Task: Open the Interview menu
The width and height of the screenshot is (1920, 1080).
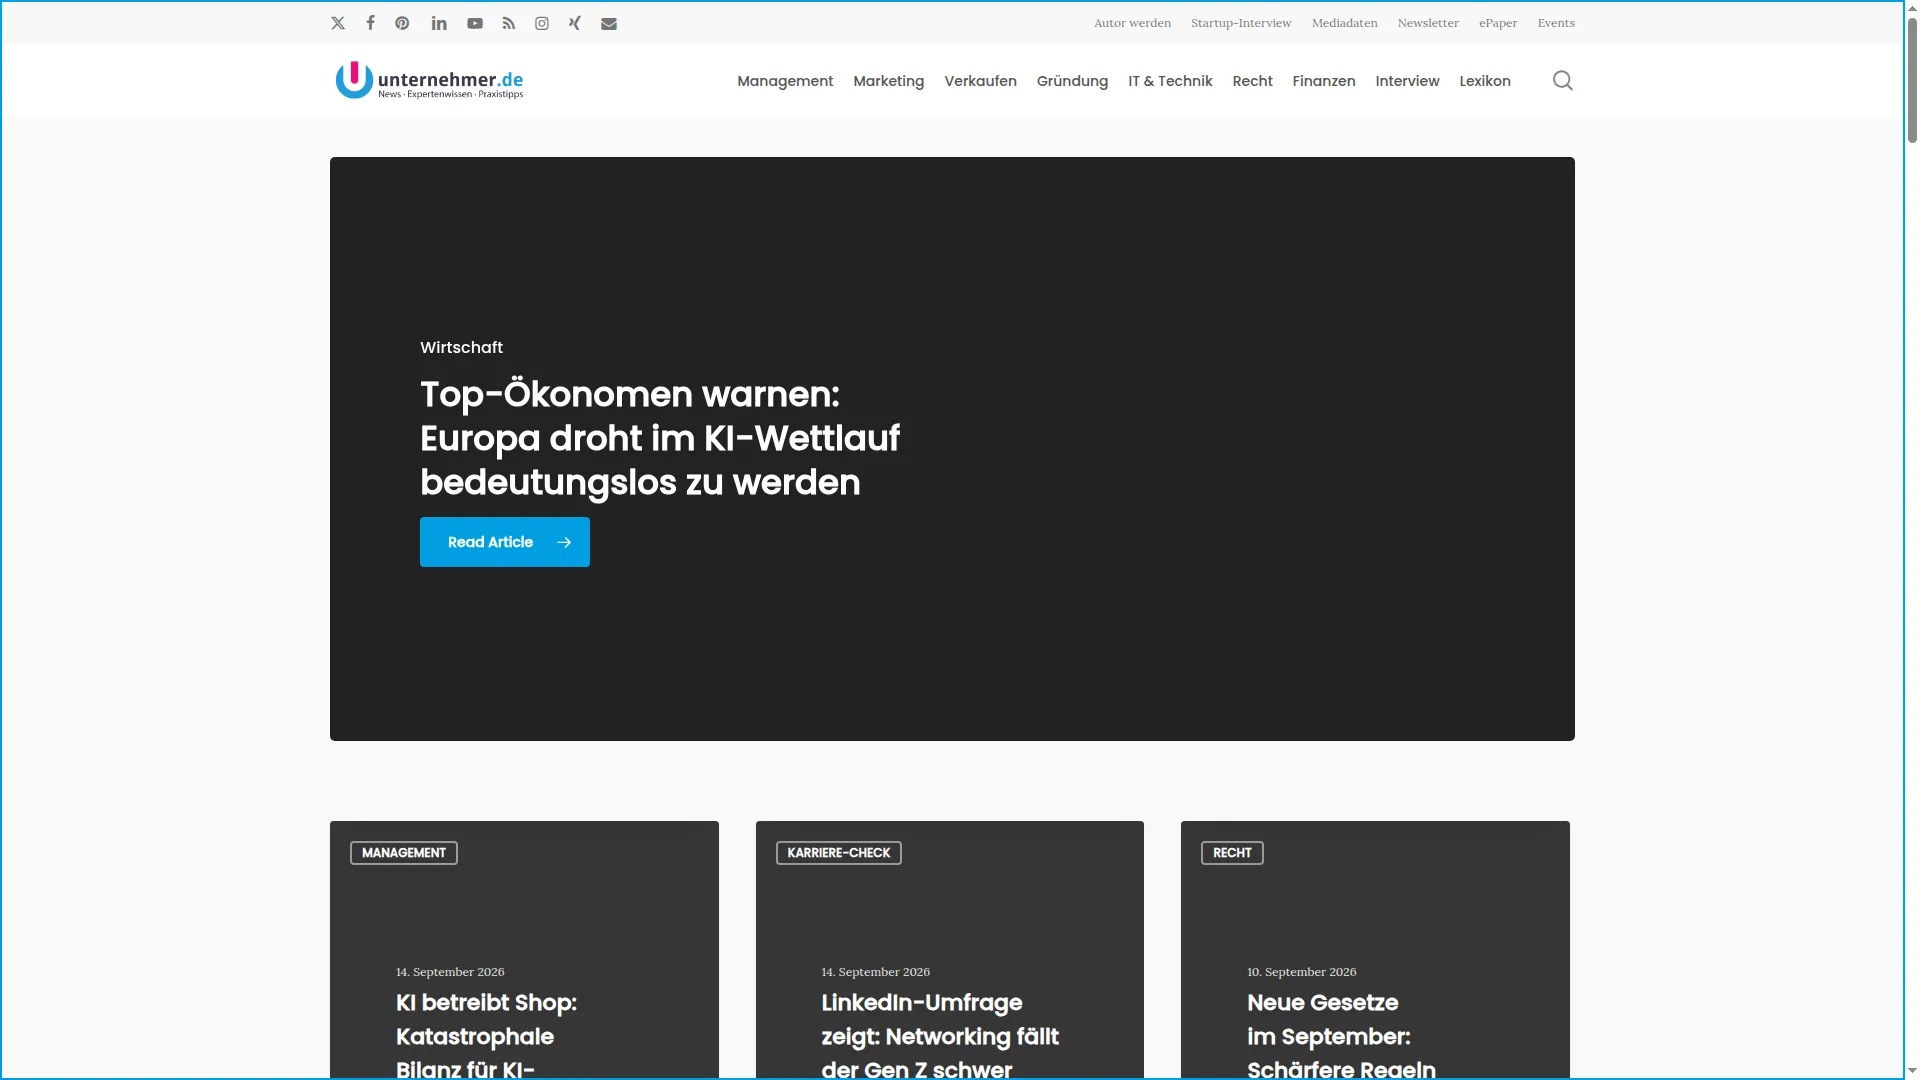Action: coord(1407,81)
